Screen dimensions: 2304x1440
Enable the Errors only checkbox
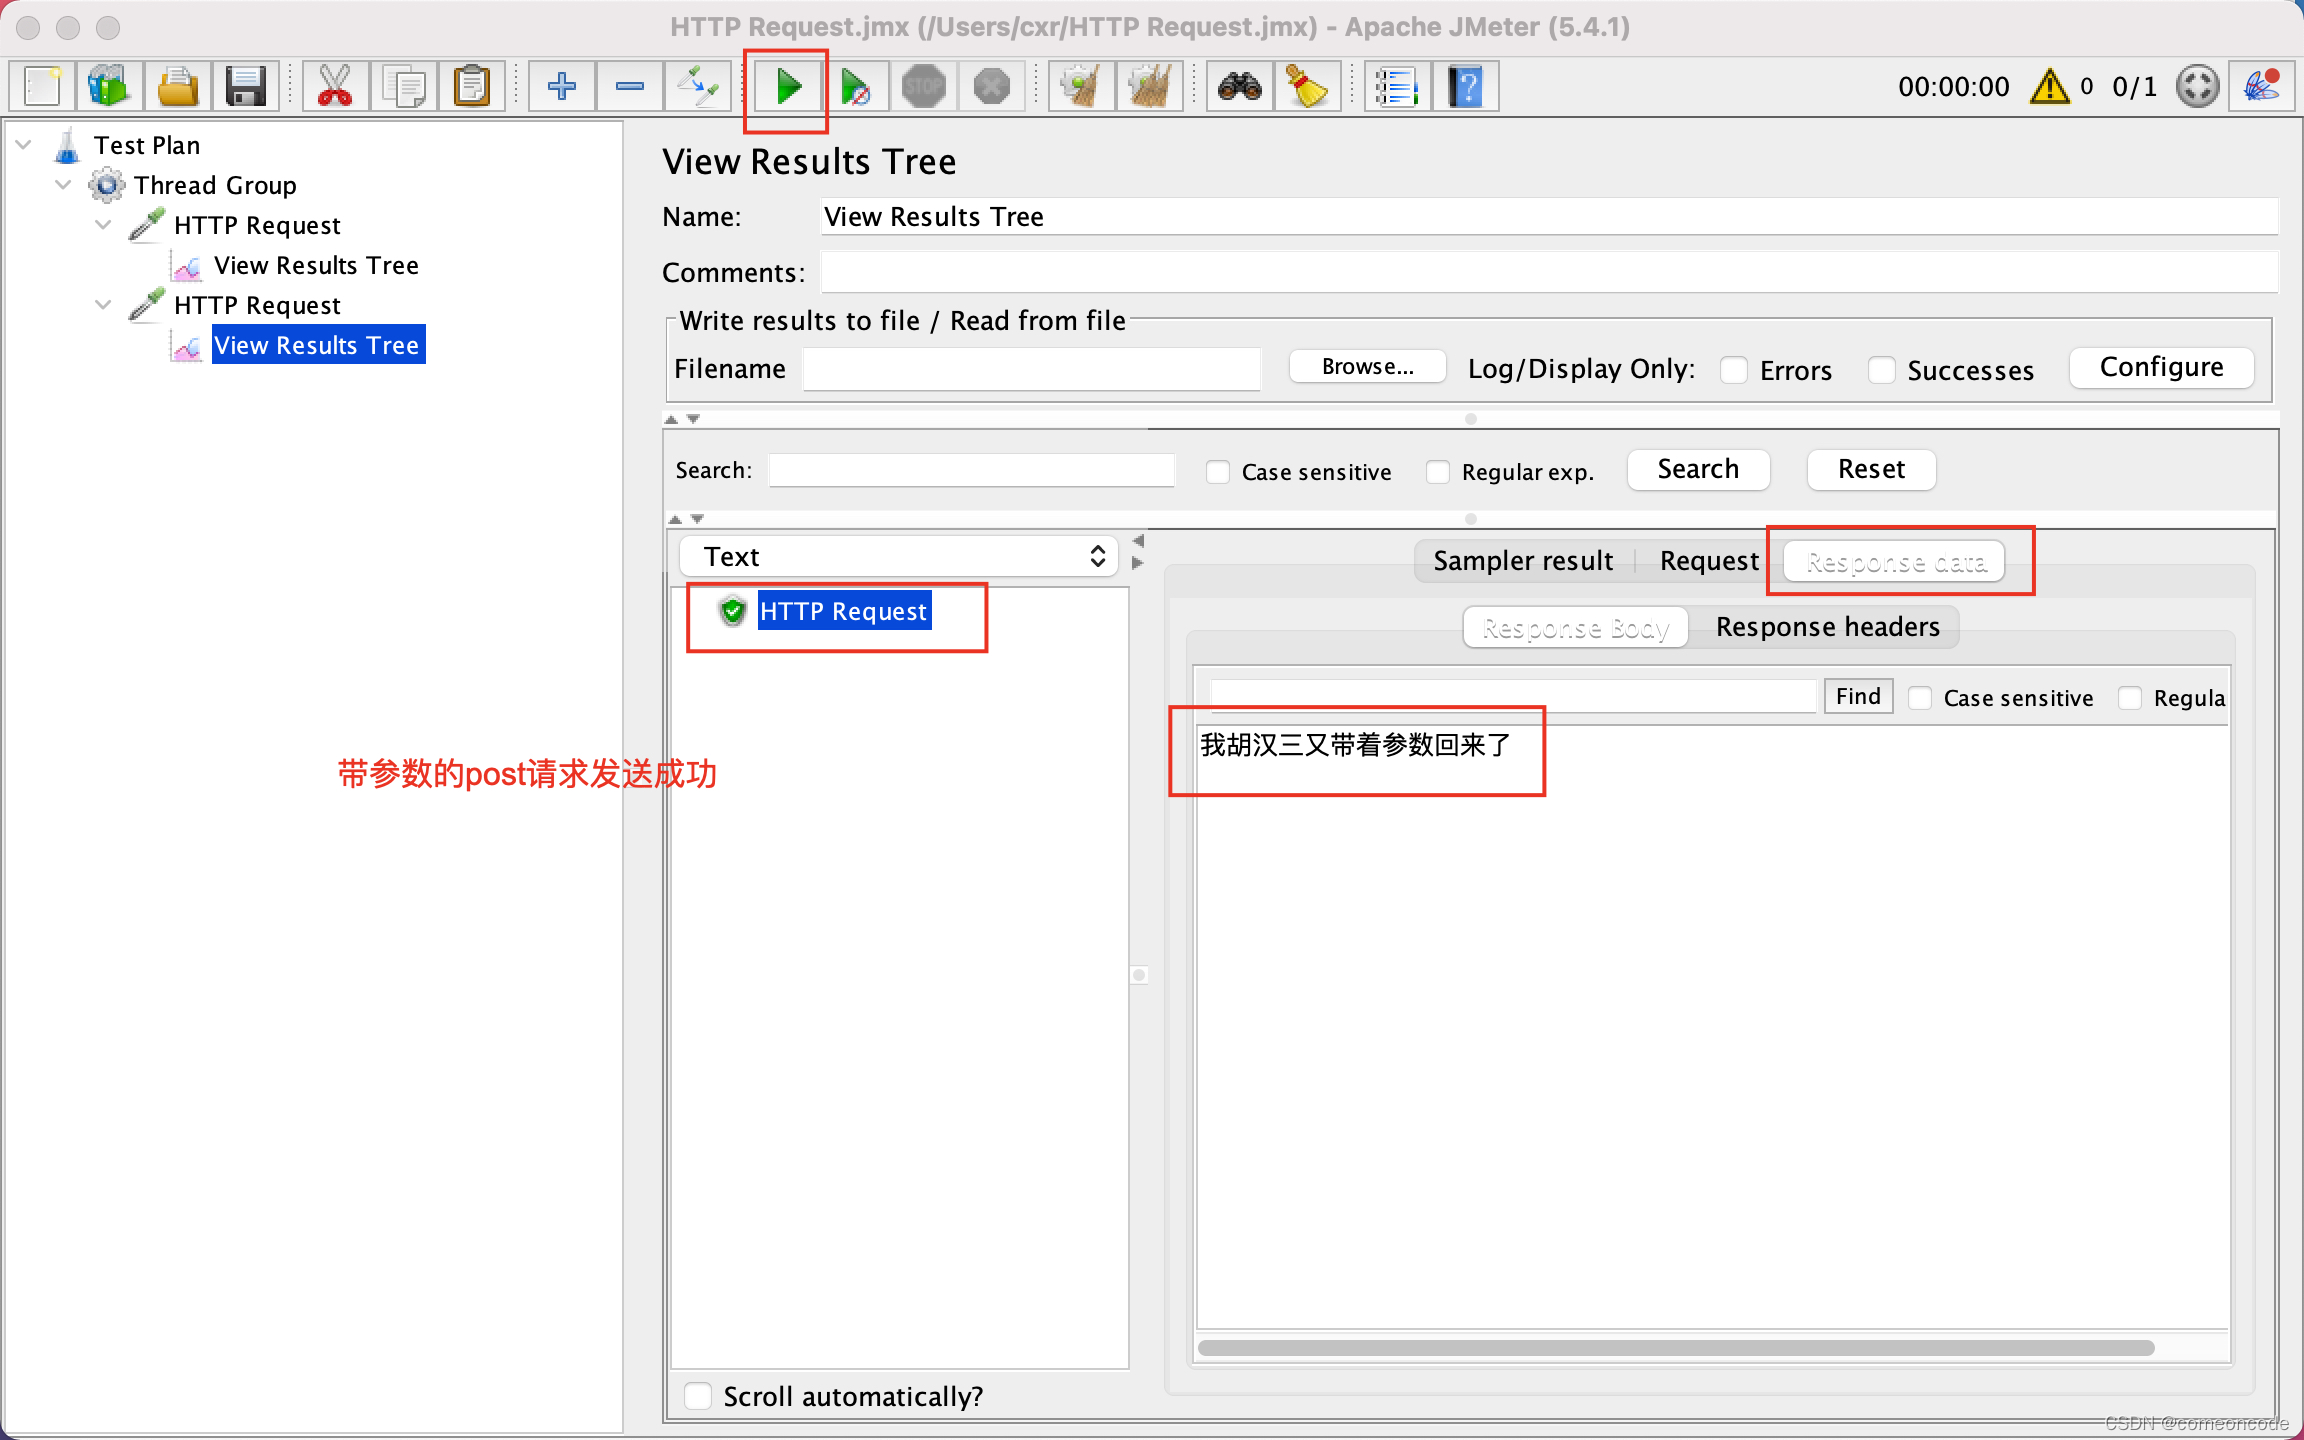(1734, 370)
